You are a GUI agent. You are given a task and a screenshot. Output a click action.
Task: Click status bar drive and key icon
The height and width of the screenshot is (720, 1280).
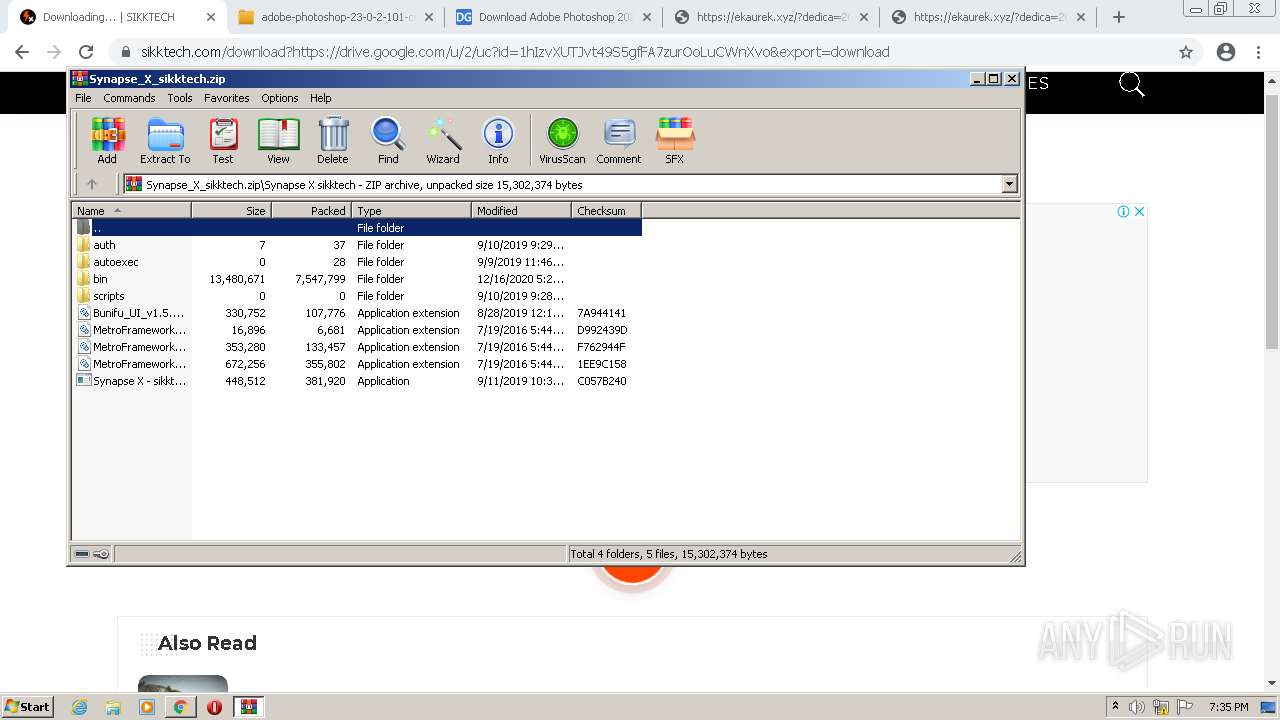[x=92, y=554]
